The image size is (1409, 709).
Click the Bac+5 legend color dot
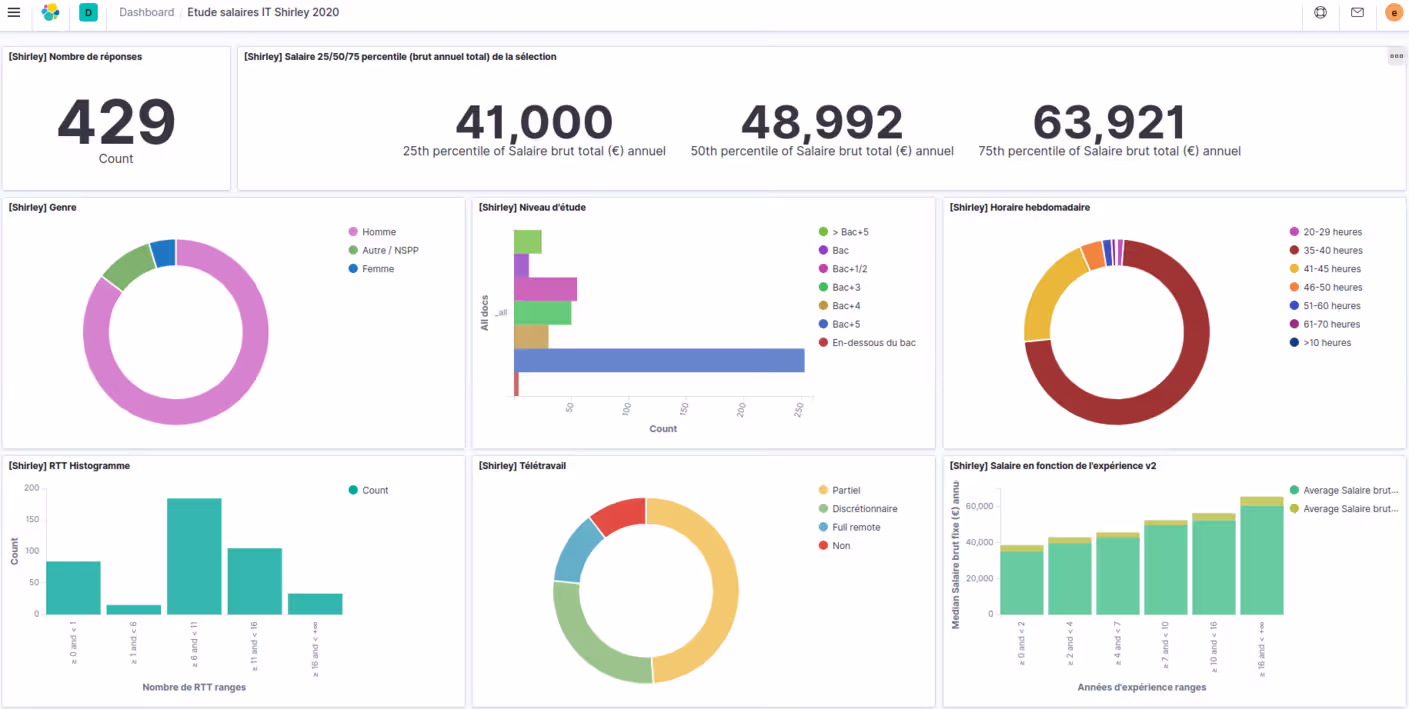(823, 324)
